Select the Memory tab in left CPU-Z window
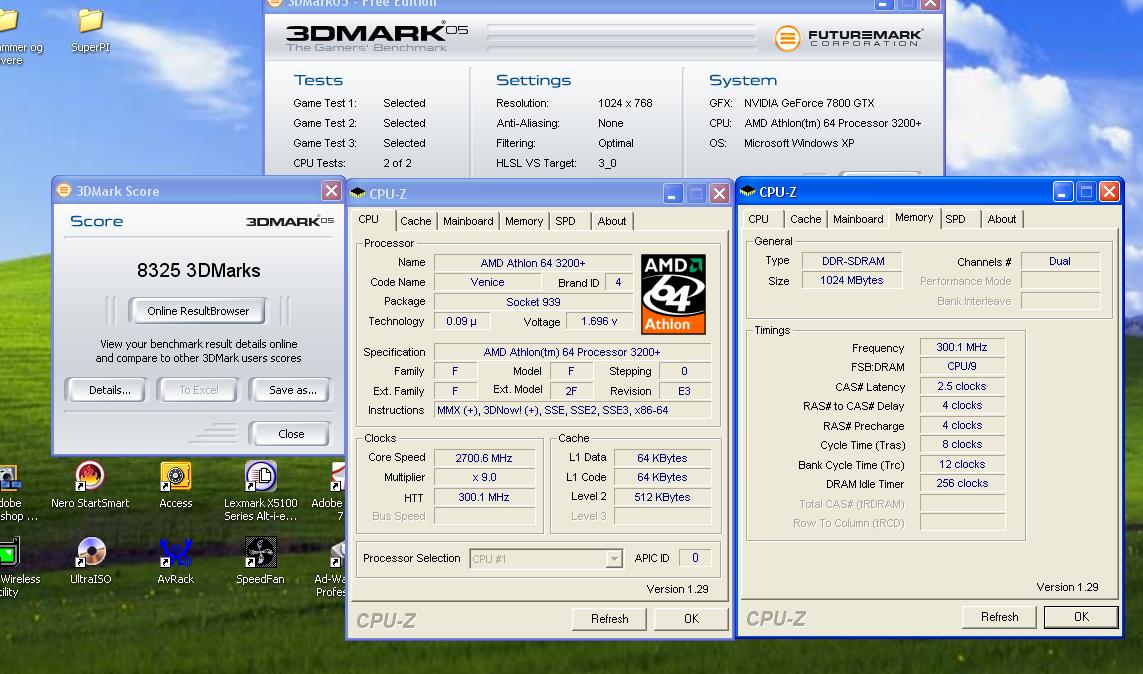Screen dimensions: 1143x674 523,221
